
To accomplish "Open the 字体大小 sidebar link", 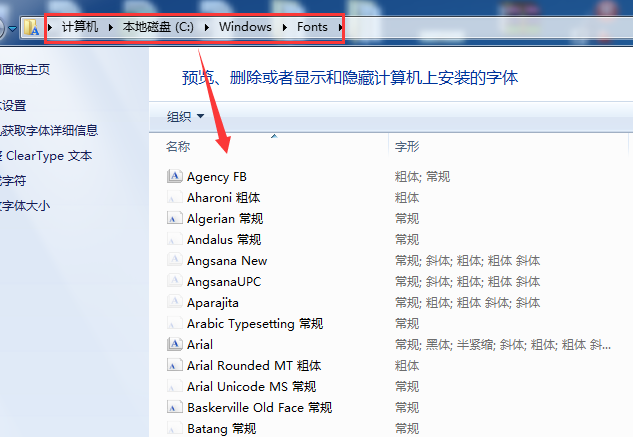I will [x=25, y=206].
